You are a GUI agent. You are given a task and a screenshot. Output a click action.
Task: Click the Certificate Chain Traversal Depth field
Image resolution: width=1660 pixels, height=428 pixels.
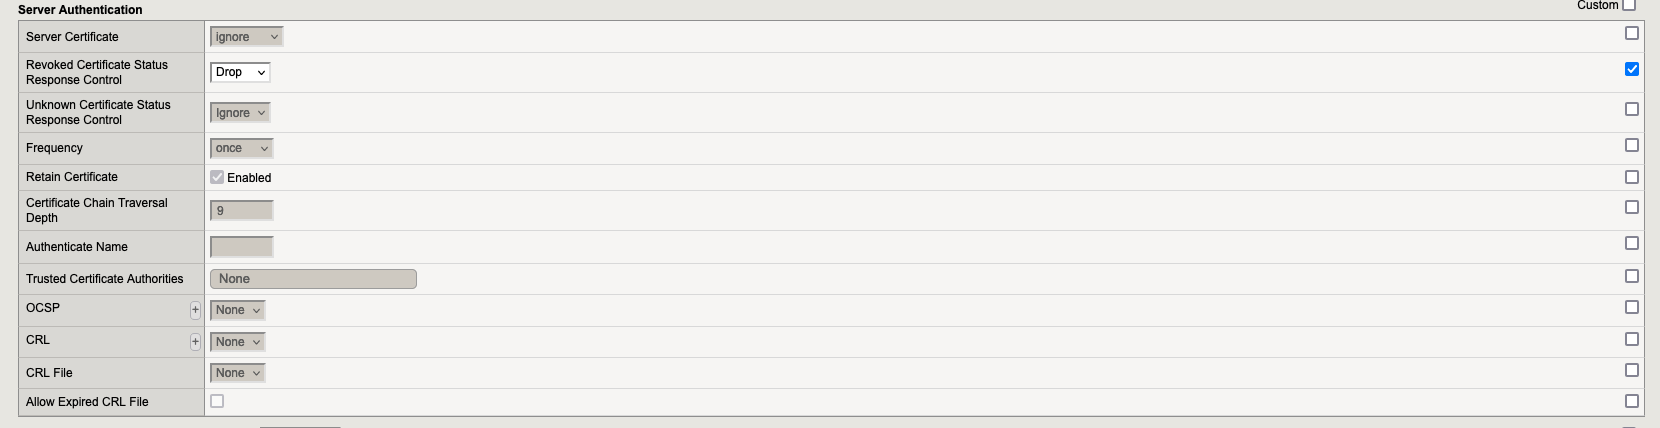coord(242,210)
